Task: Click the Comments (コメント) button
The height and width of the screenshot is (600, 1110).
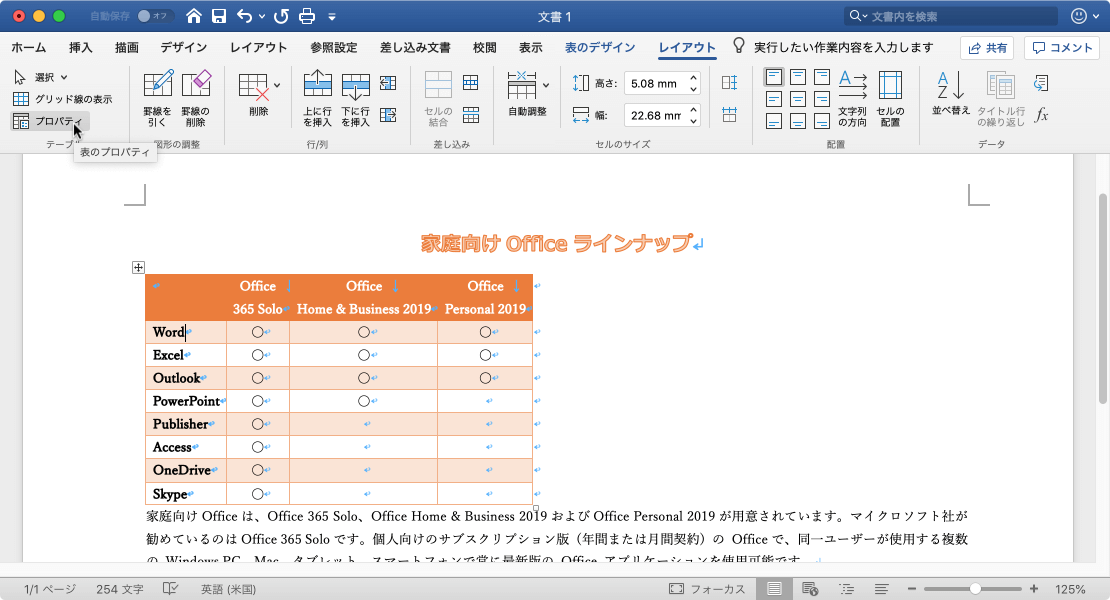Action: (1061, 47)
